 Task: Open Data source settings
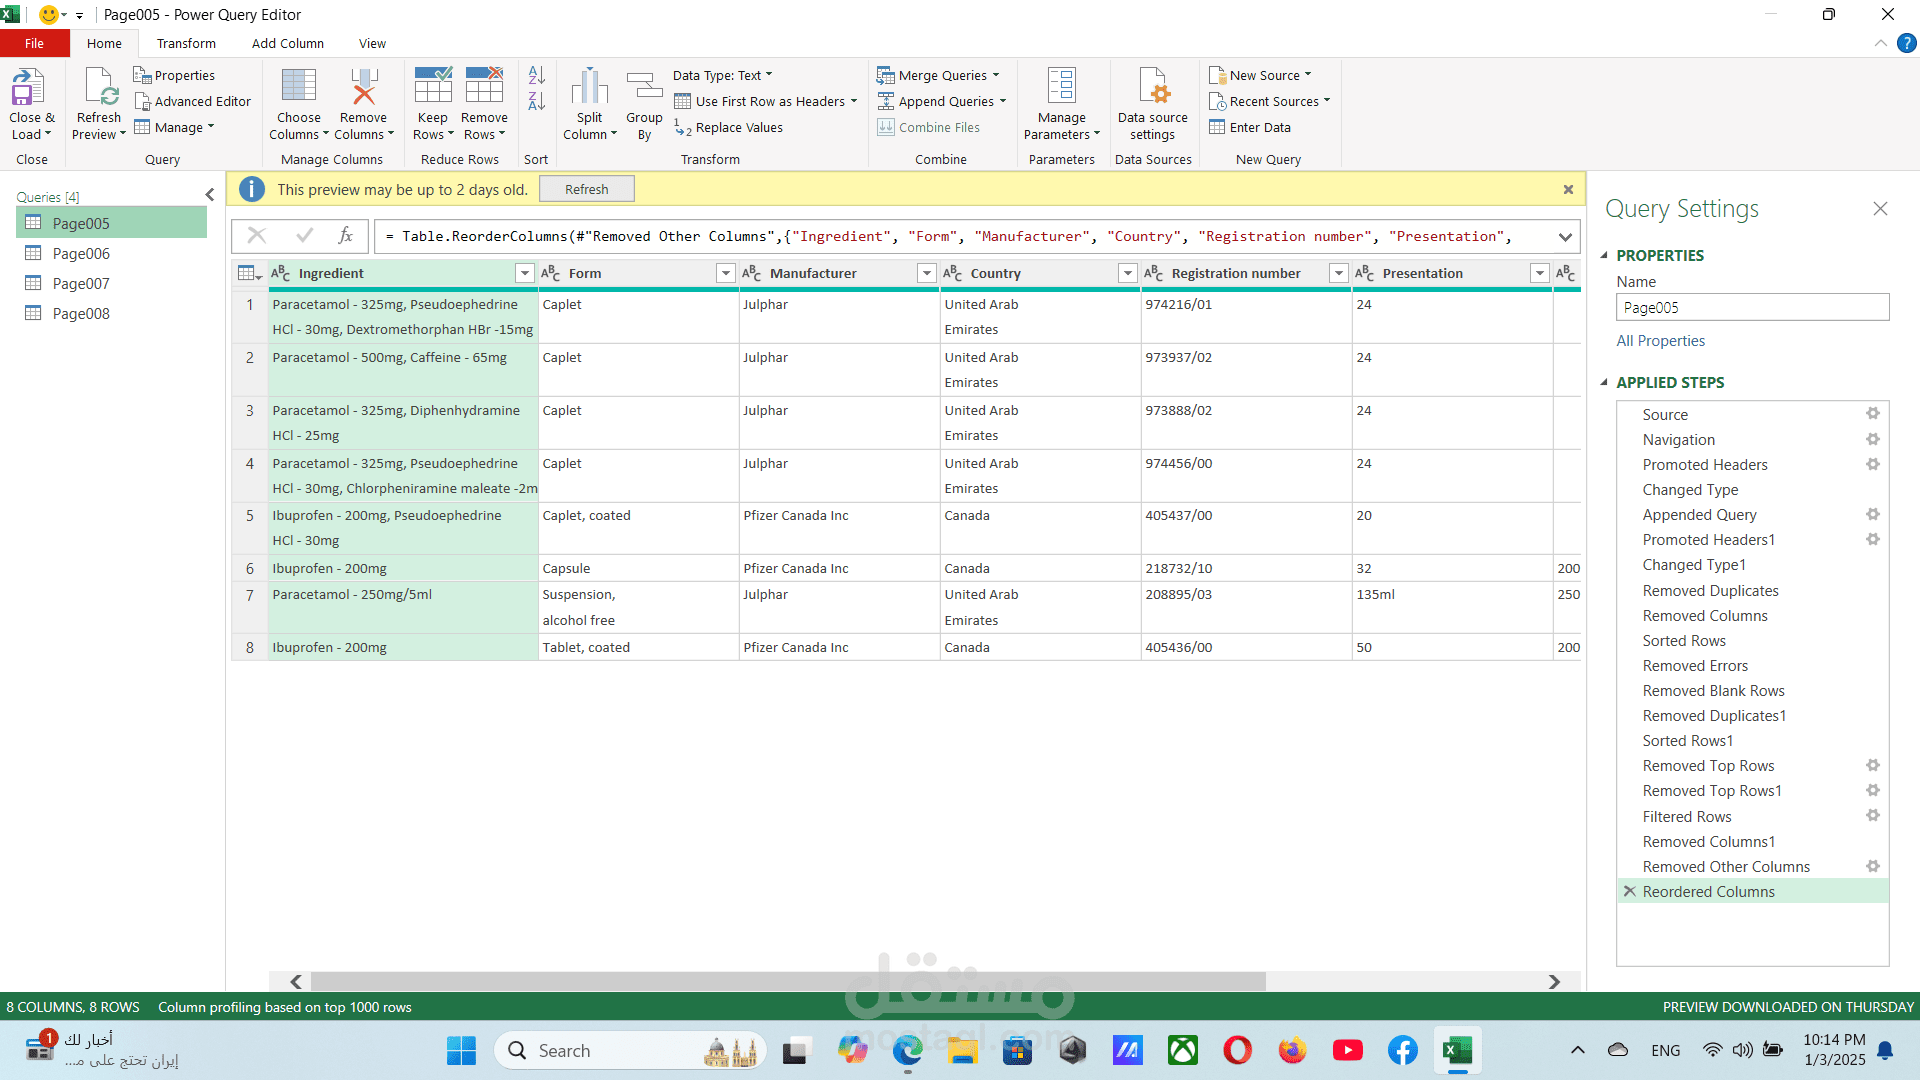pyautogui.click(x=1153, y=104)
